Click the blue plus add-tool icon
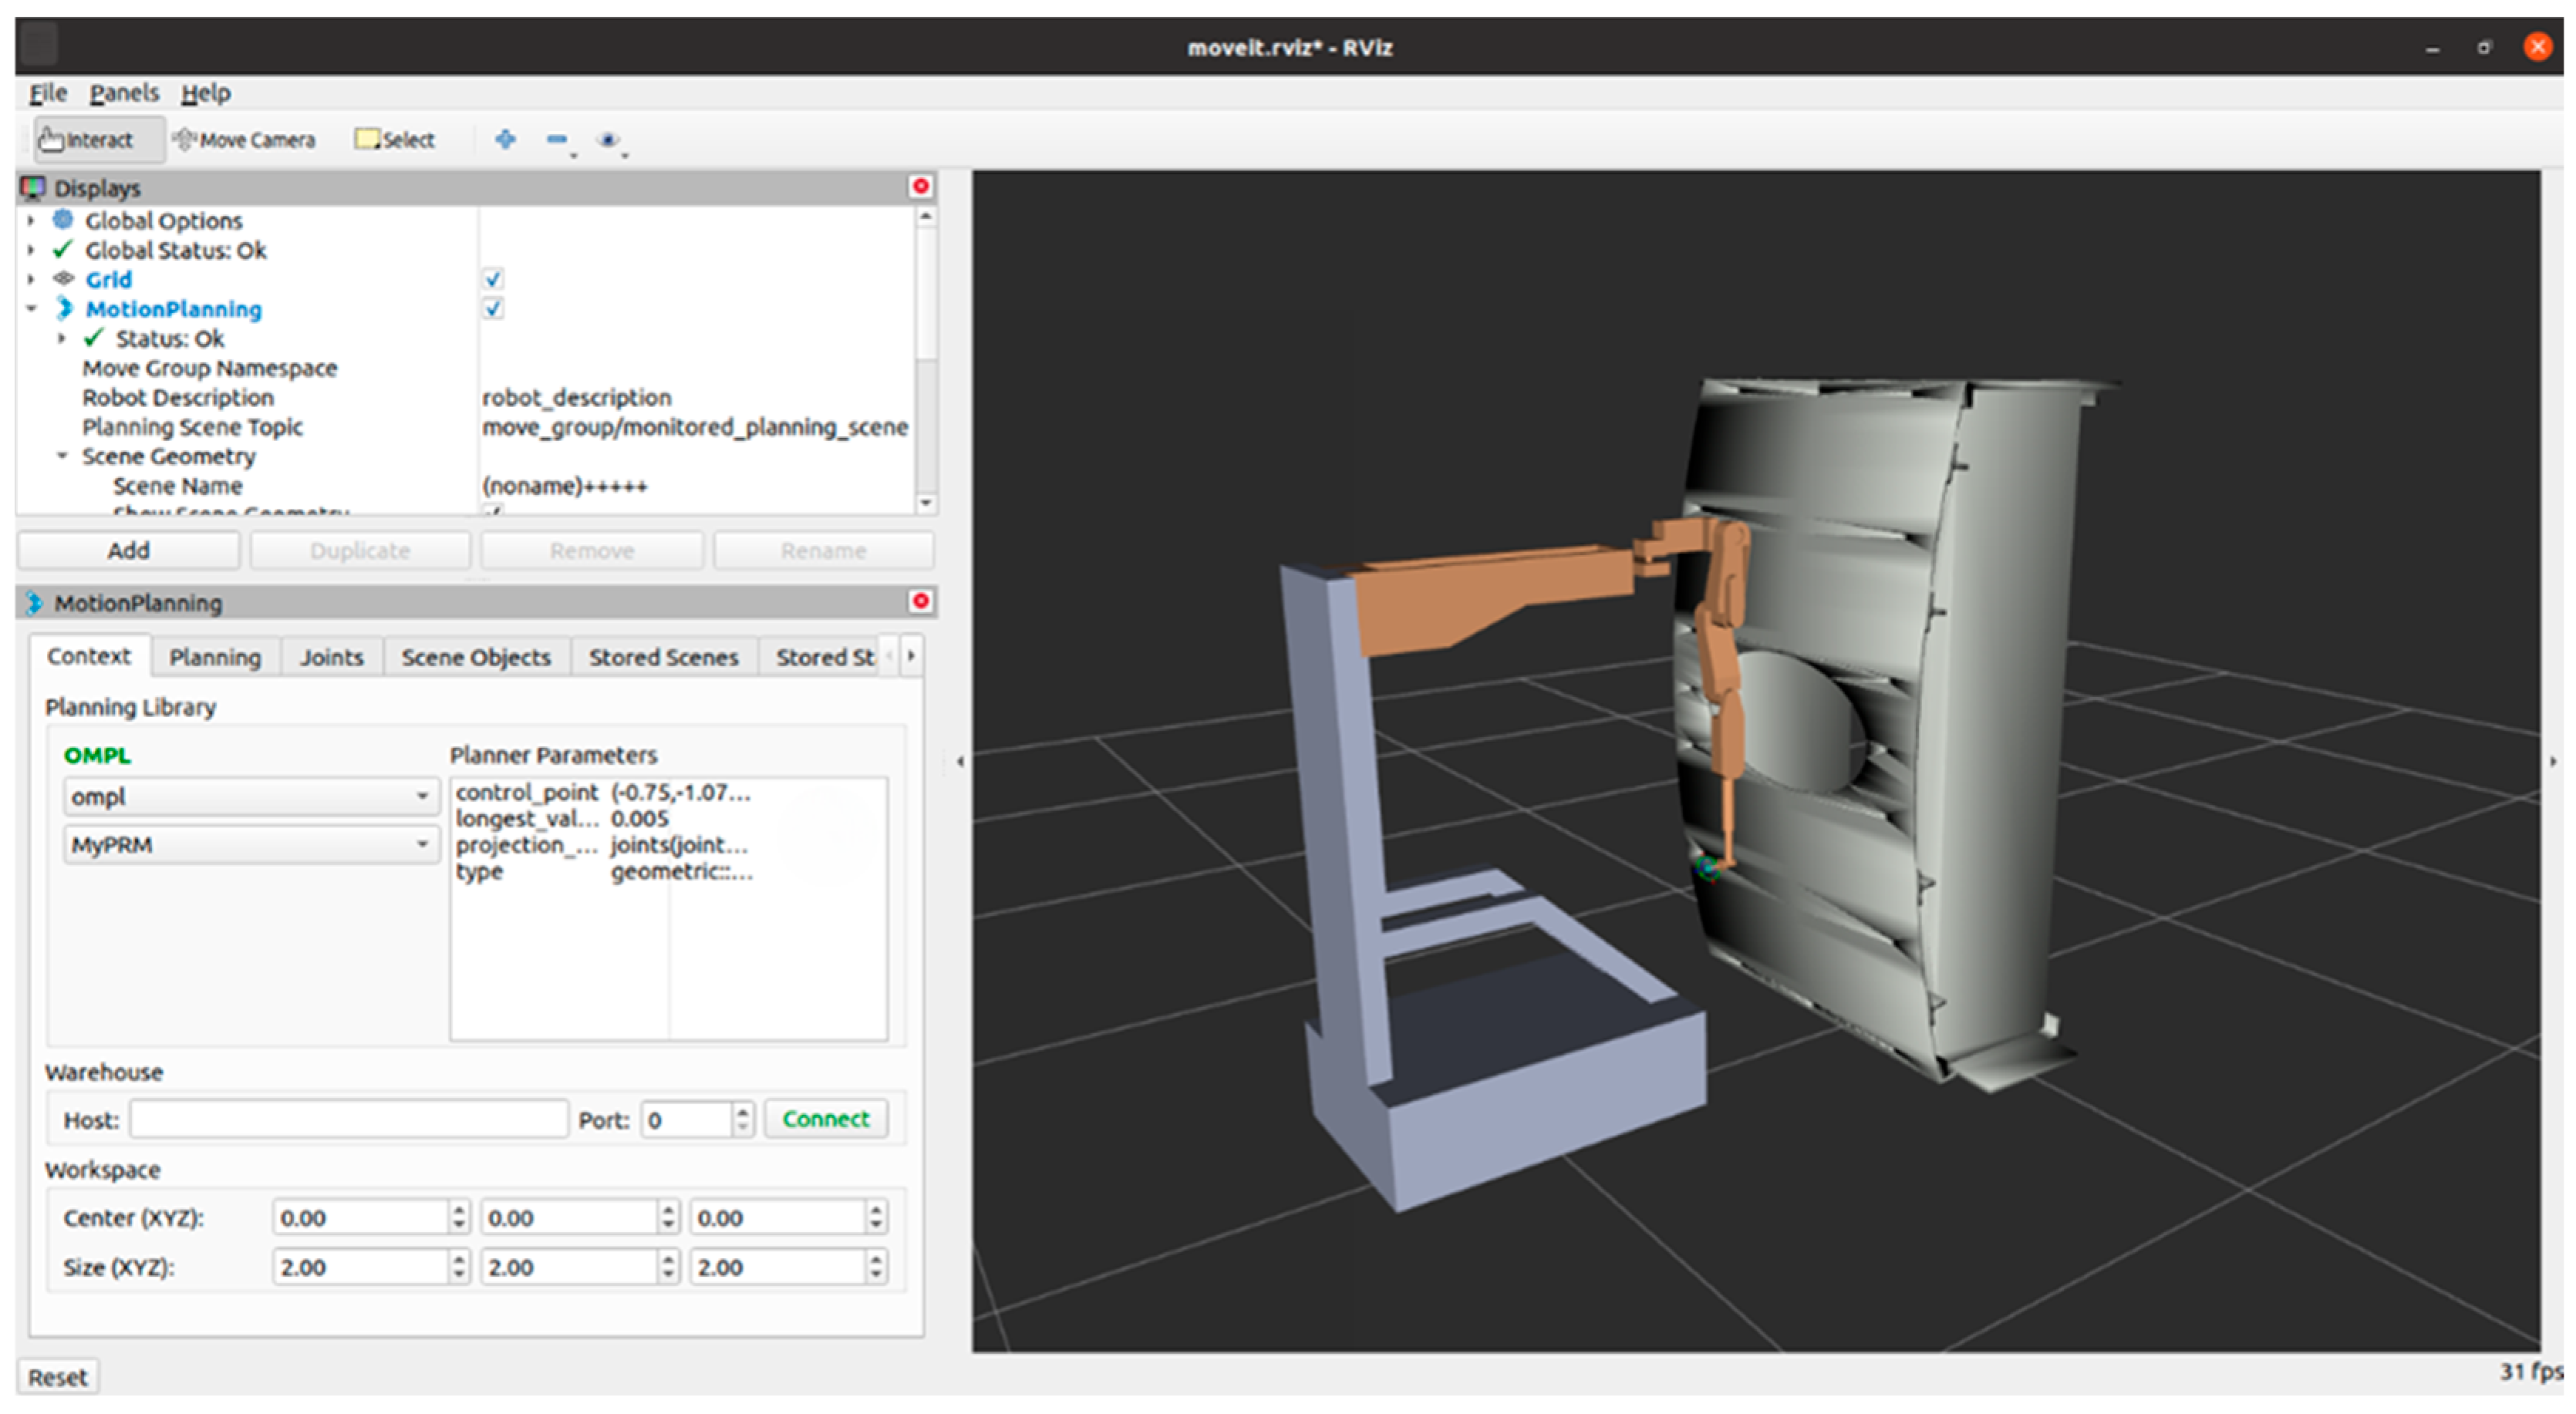Screen dimensions: 2576x1414 pos(506,140)
